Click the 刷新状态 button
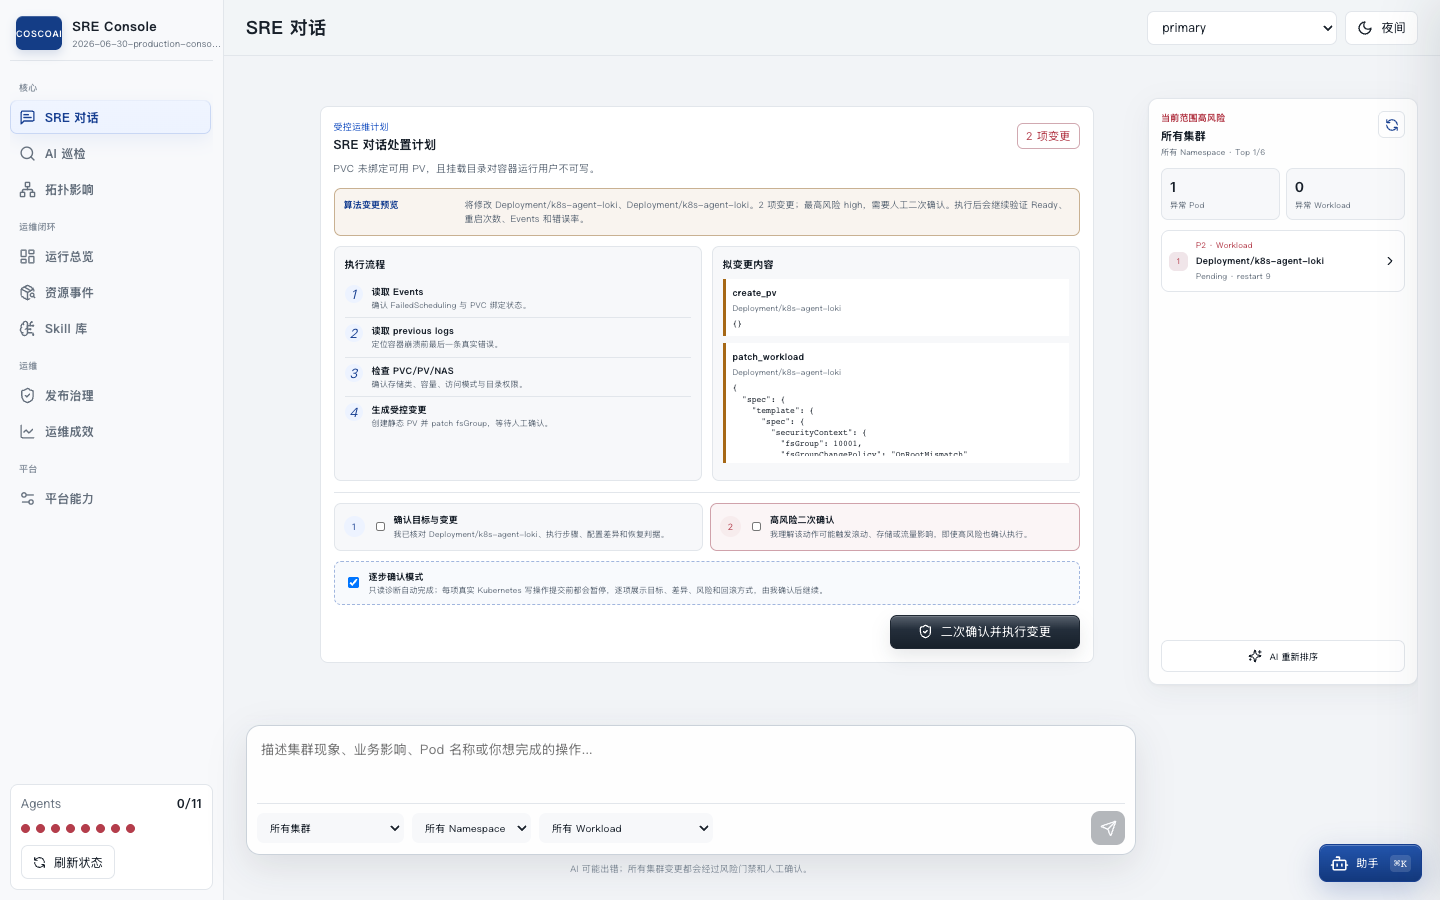This screenshot has width=1440, height=900. tap(68, 862)
